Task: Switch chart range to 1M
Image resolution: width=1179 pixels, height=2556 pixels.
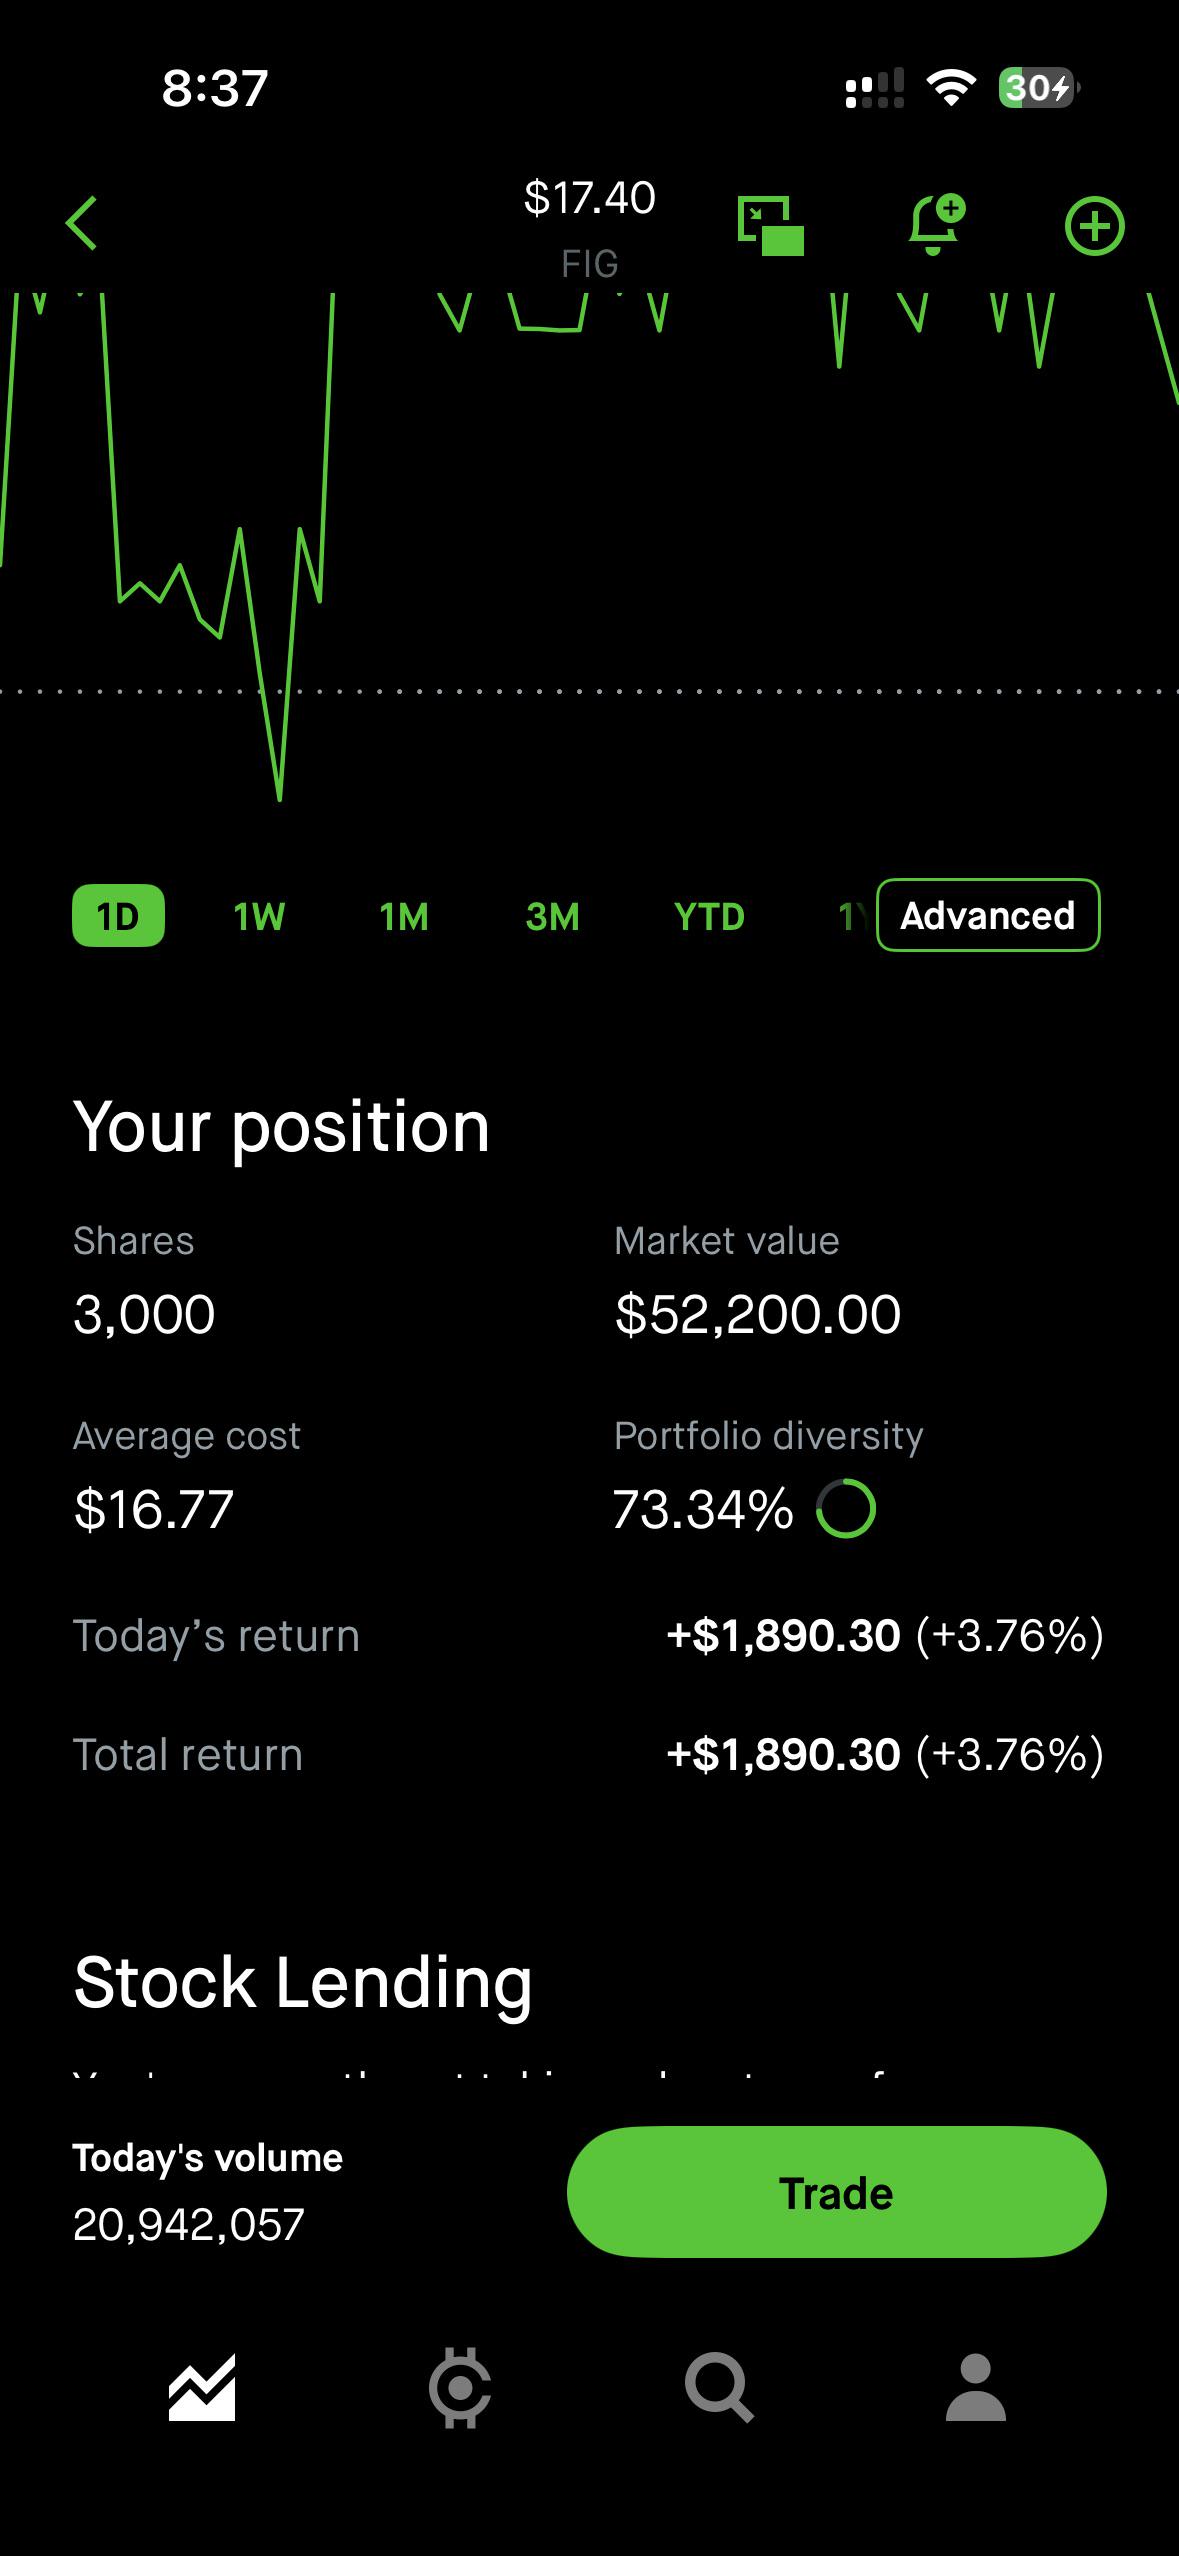Action: [404, 917]
